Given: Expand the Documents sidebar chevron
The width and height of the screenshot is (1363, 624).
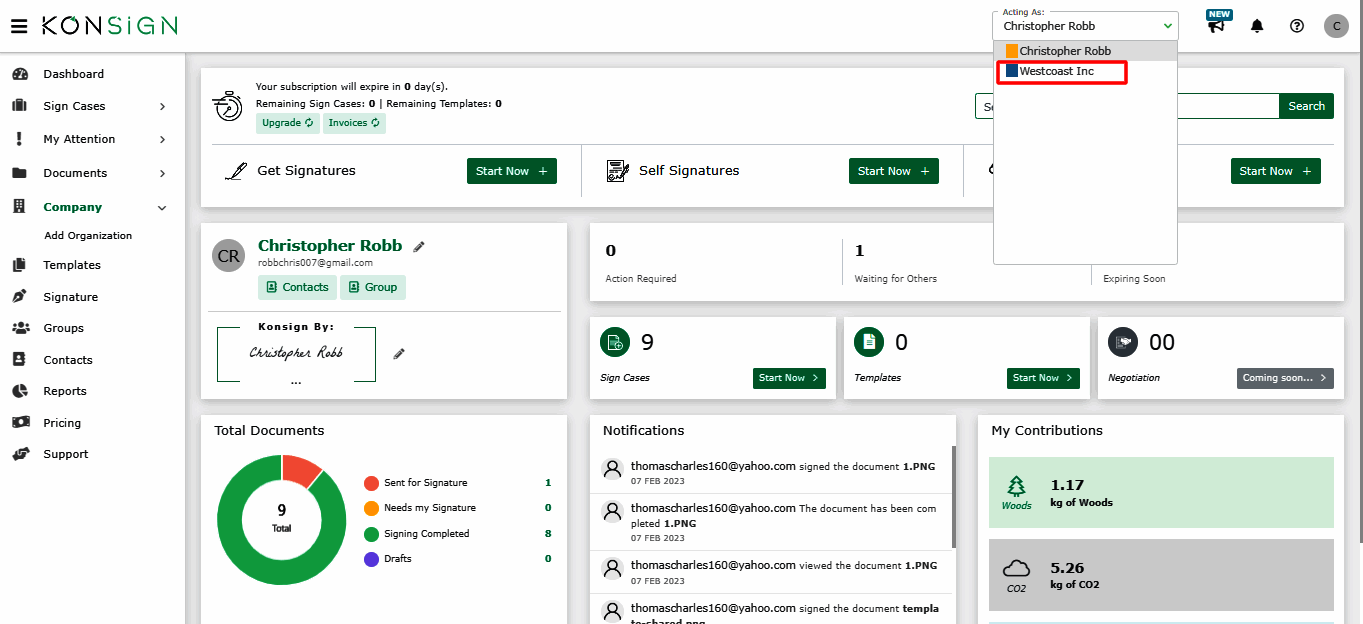Looking at the screenshot, I should (163, 173).
